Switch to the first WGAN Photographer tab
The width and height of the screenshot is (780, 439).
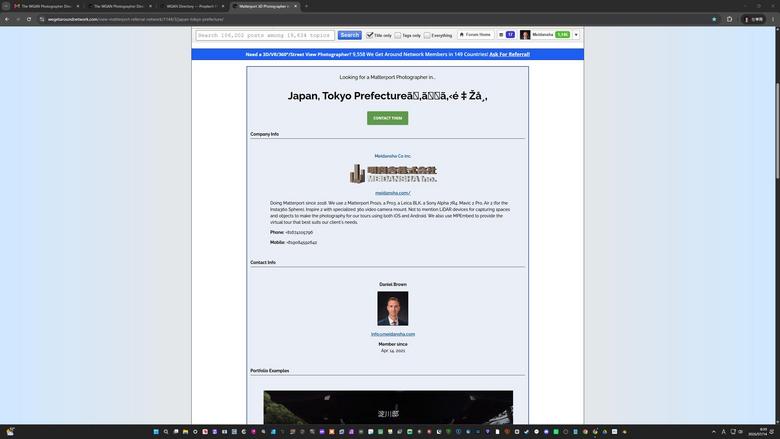tap(46, 6)
